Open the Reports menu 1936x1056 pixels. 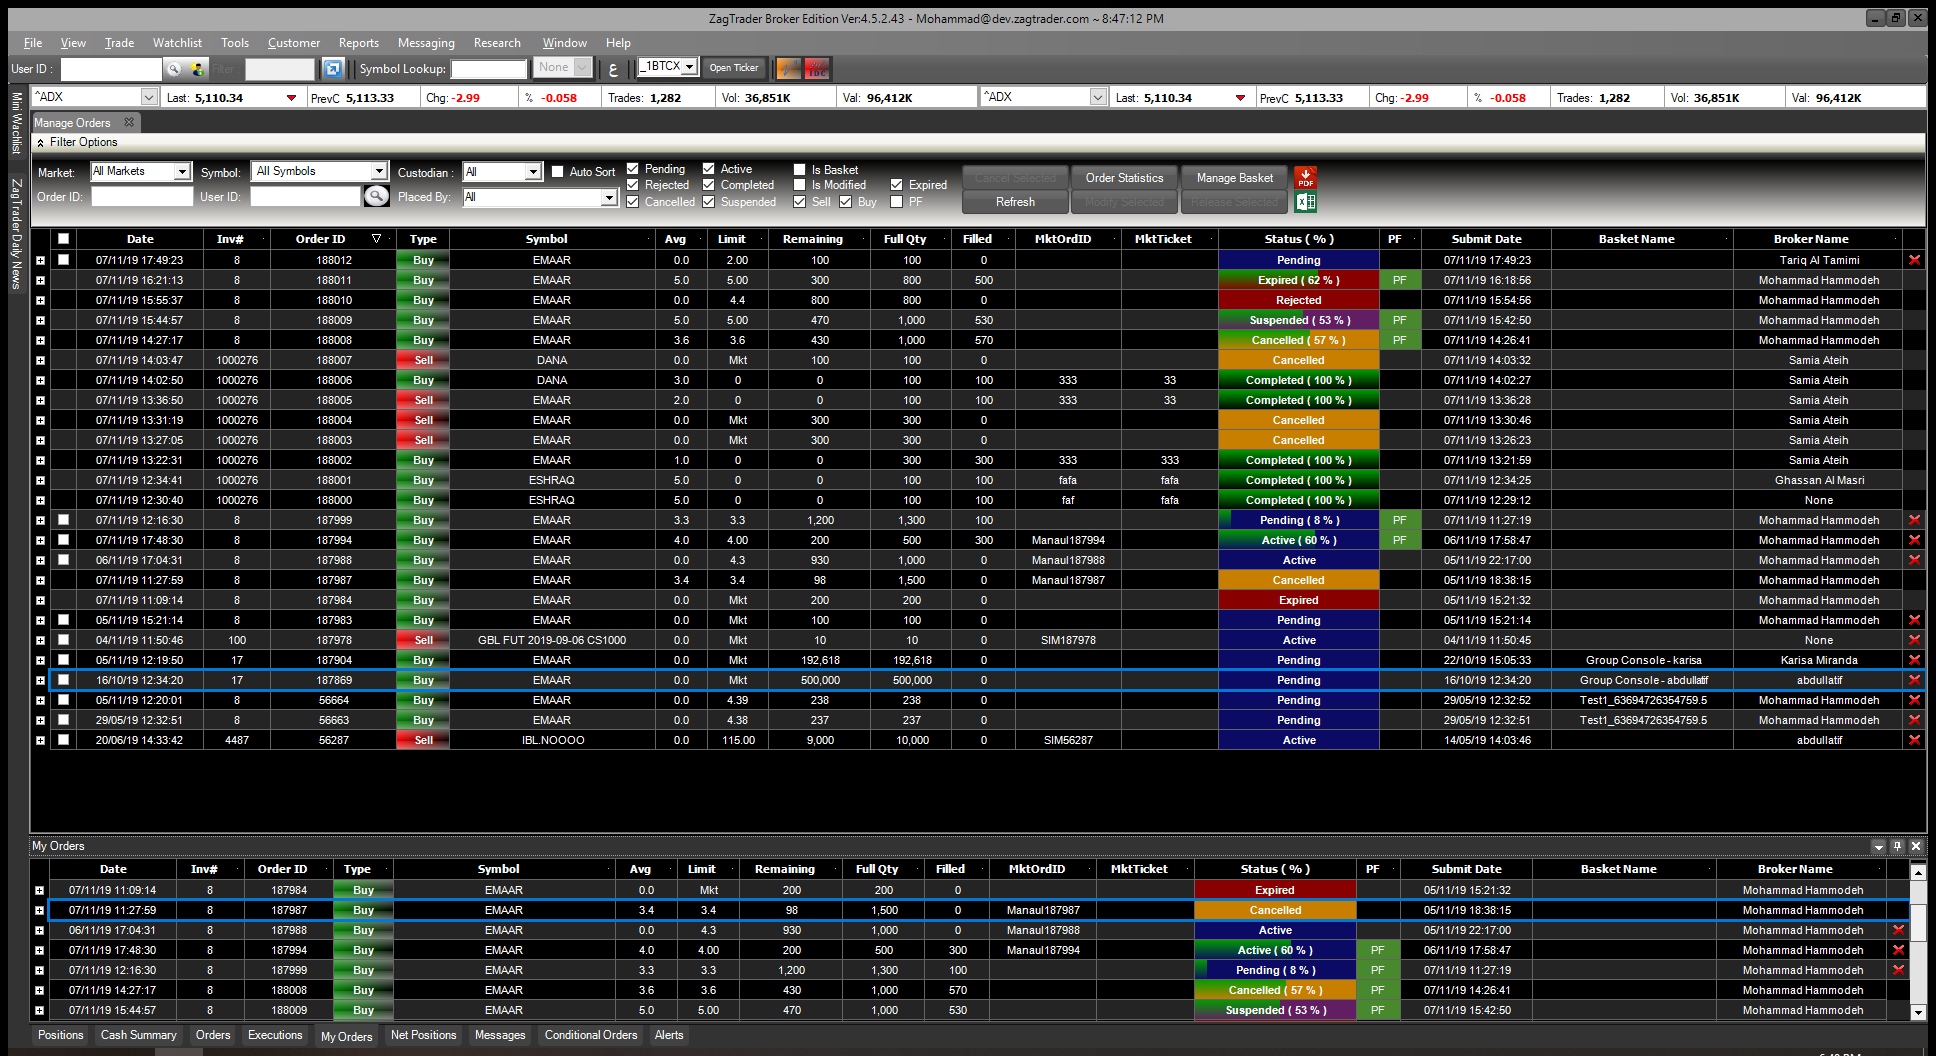pyautogui.click(x=359, y=43)
